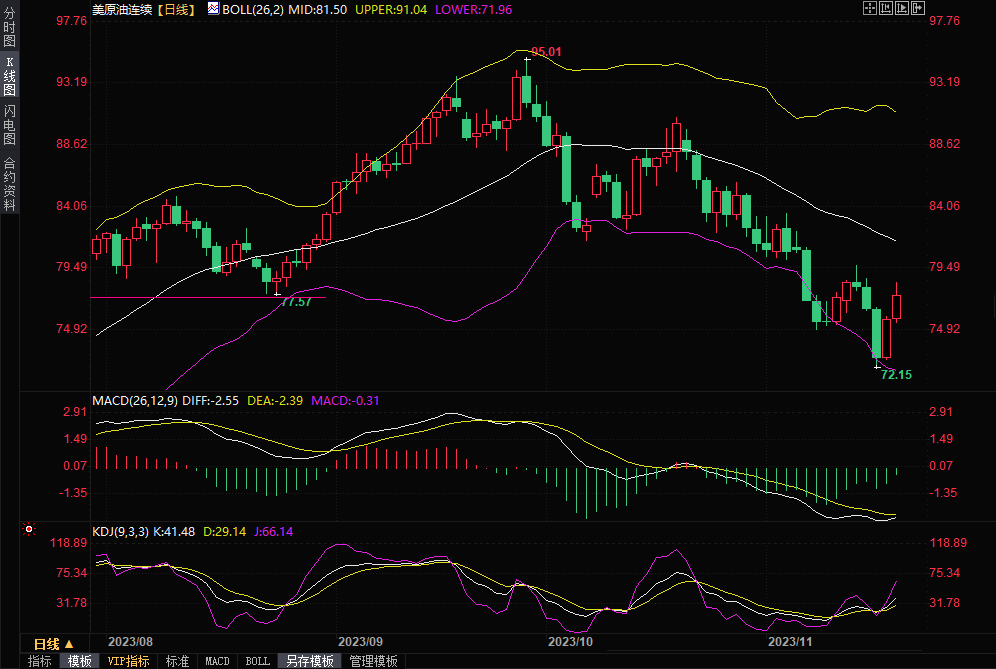Apply the MACD template button
Image resolution: width=996 pixels, height=669 pixels.
pyautogui.click(x=217, y=661)
